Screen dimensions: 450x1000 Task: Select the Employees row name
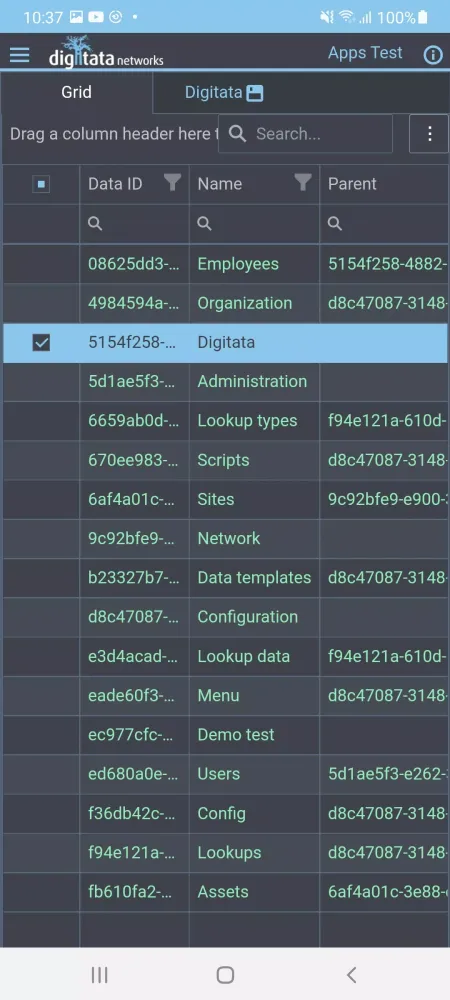238,264
